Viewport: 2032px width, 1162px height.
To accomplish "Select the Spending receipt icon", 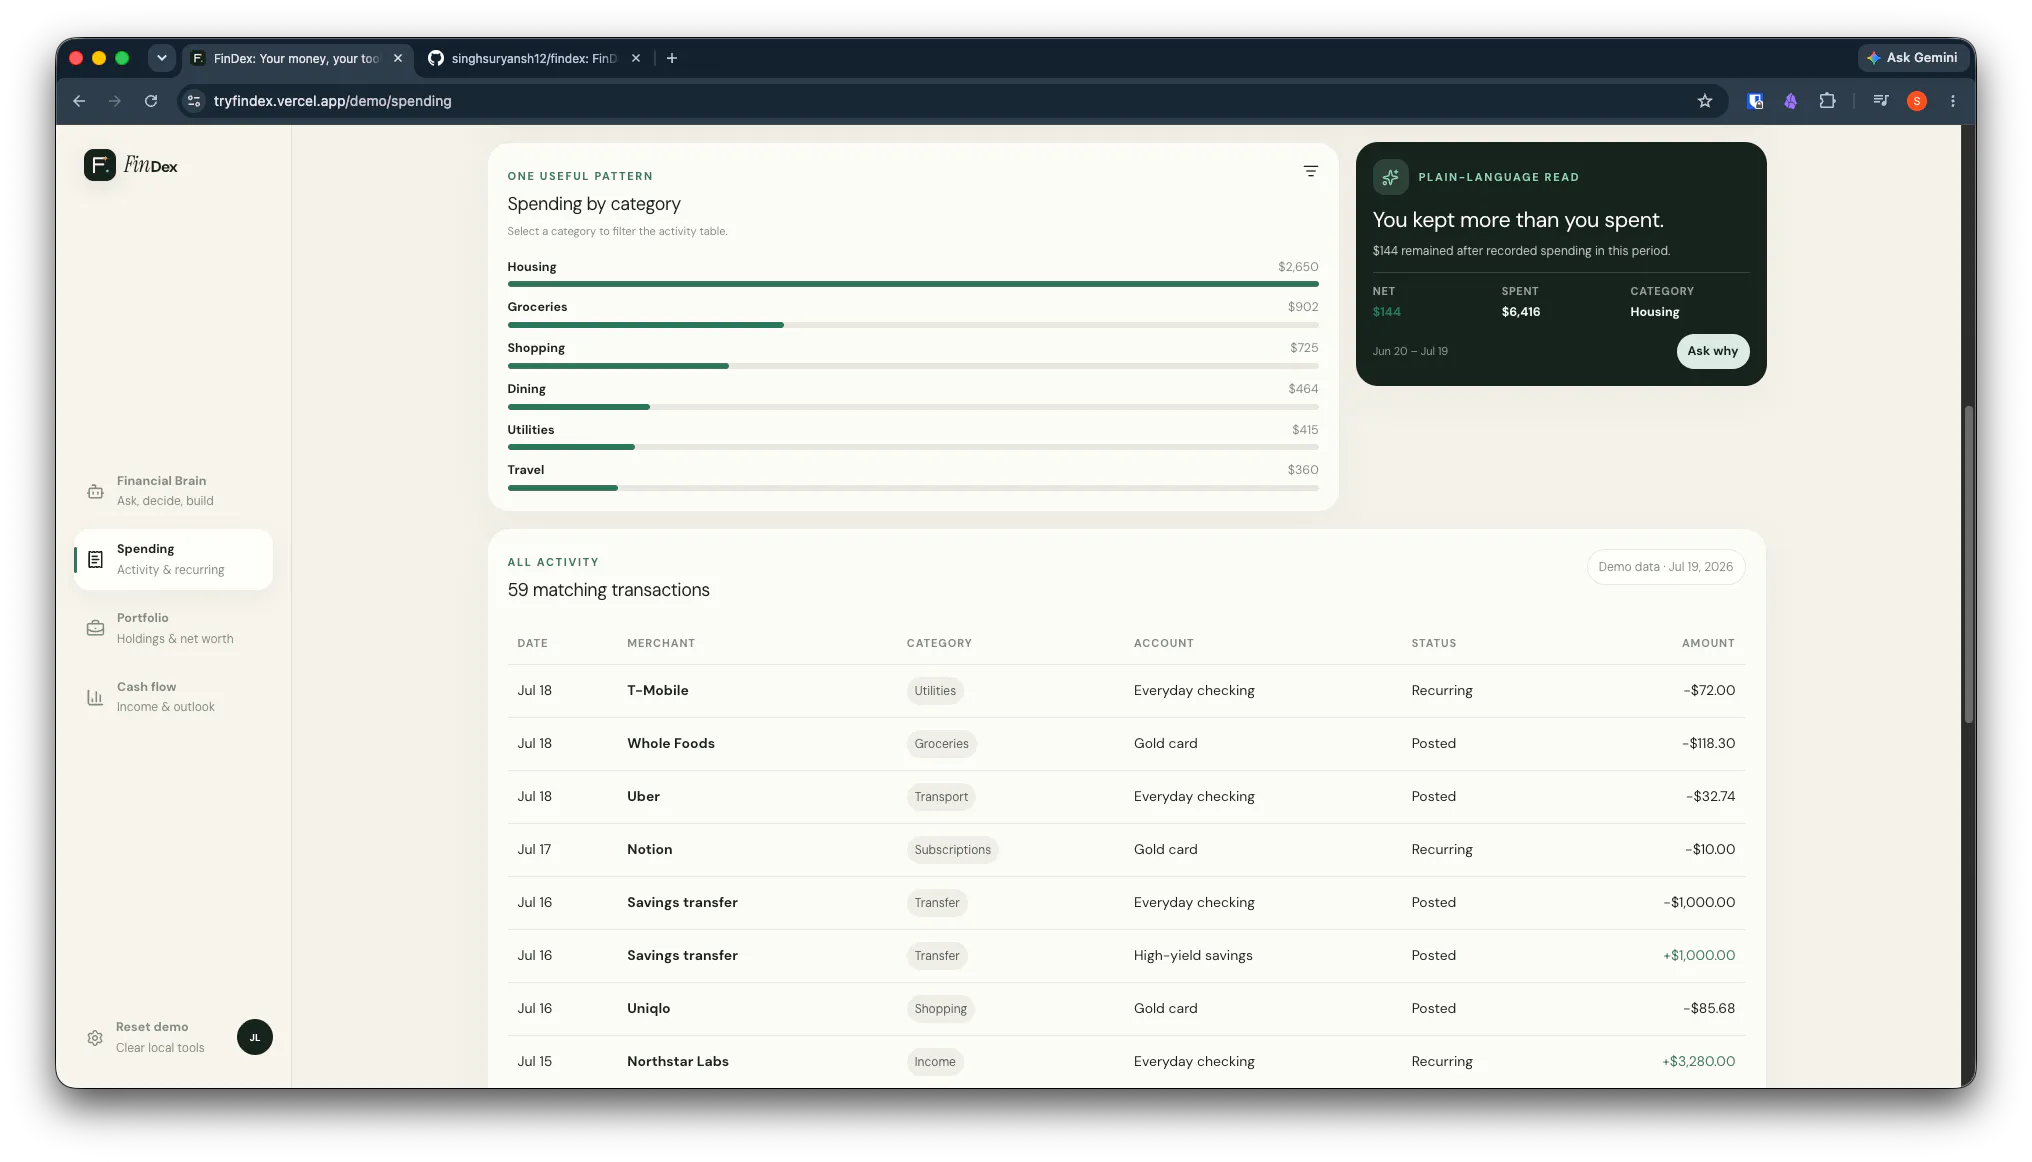I will pos(95,559).
